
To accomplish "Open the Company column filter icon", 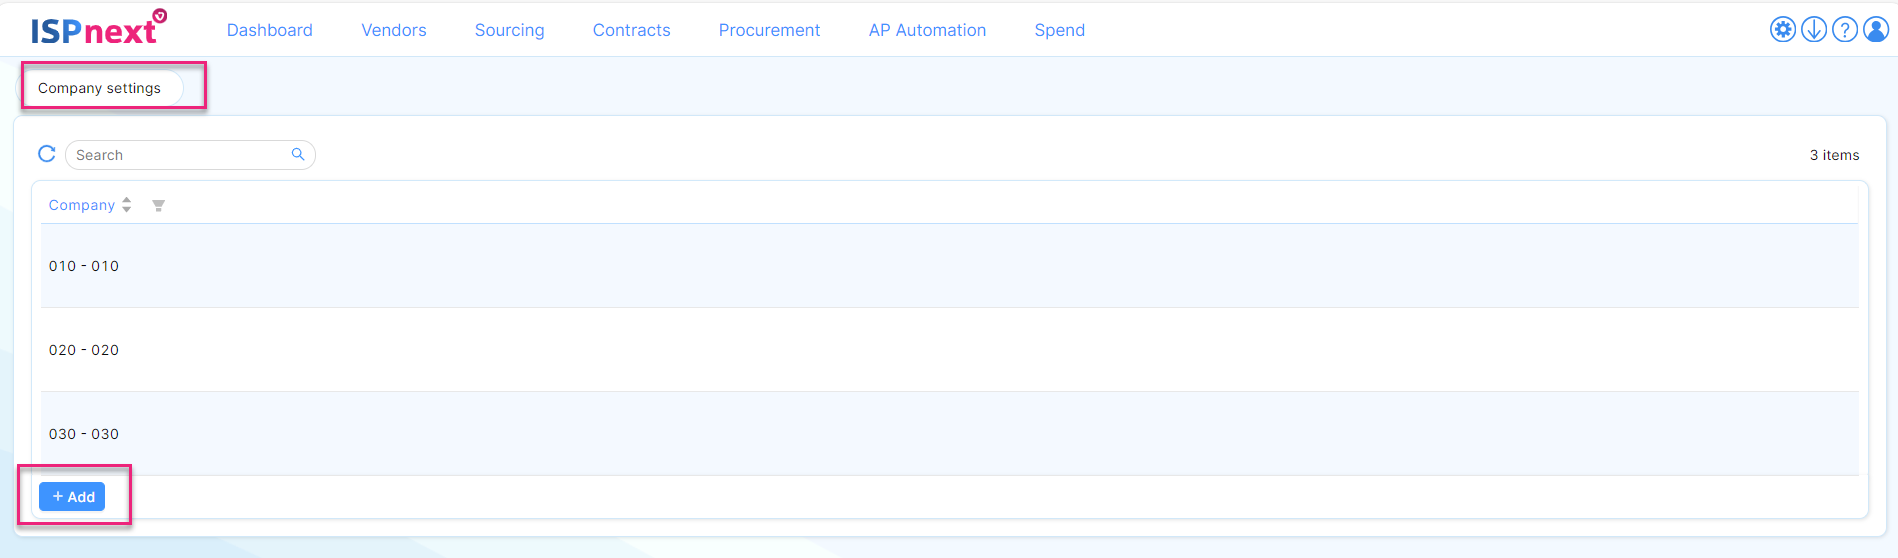I will coord(158,206).
